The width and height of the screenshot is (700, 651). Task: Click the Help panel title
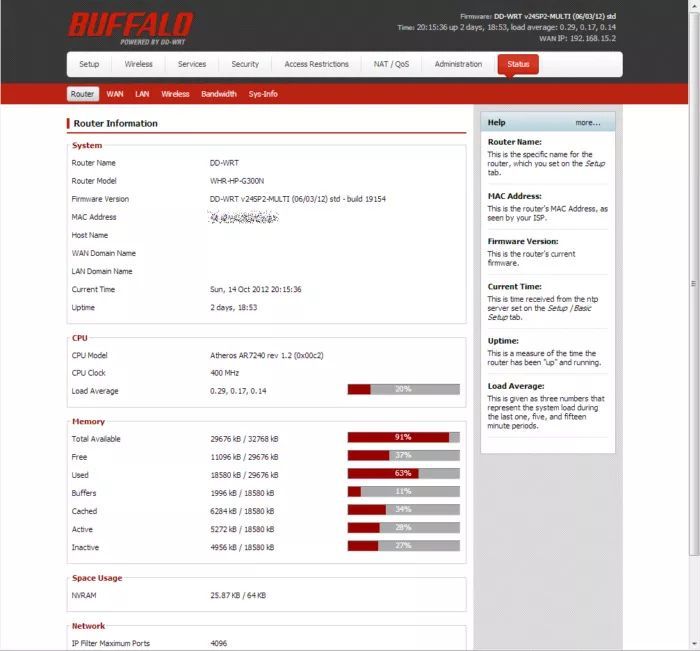(496, 123)
